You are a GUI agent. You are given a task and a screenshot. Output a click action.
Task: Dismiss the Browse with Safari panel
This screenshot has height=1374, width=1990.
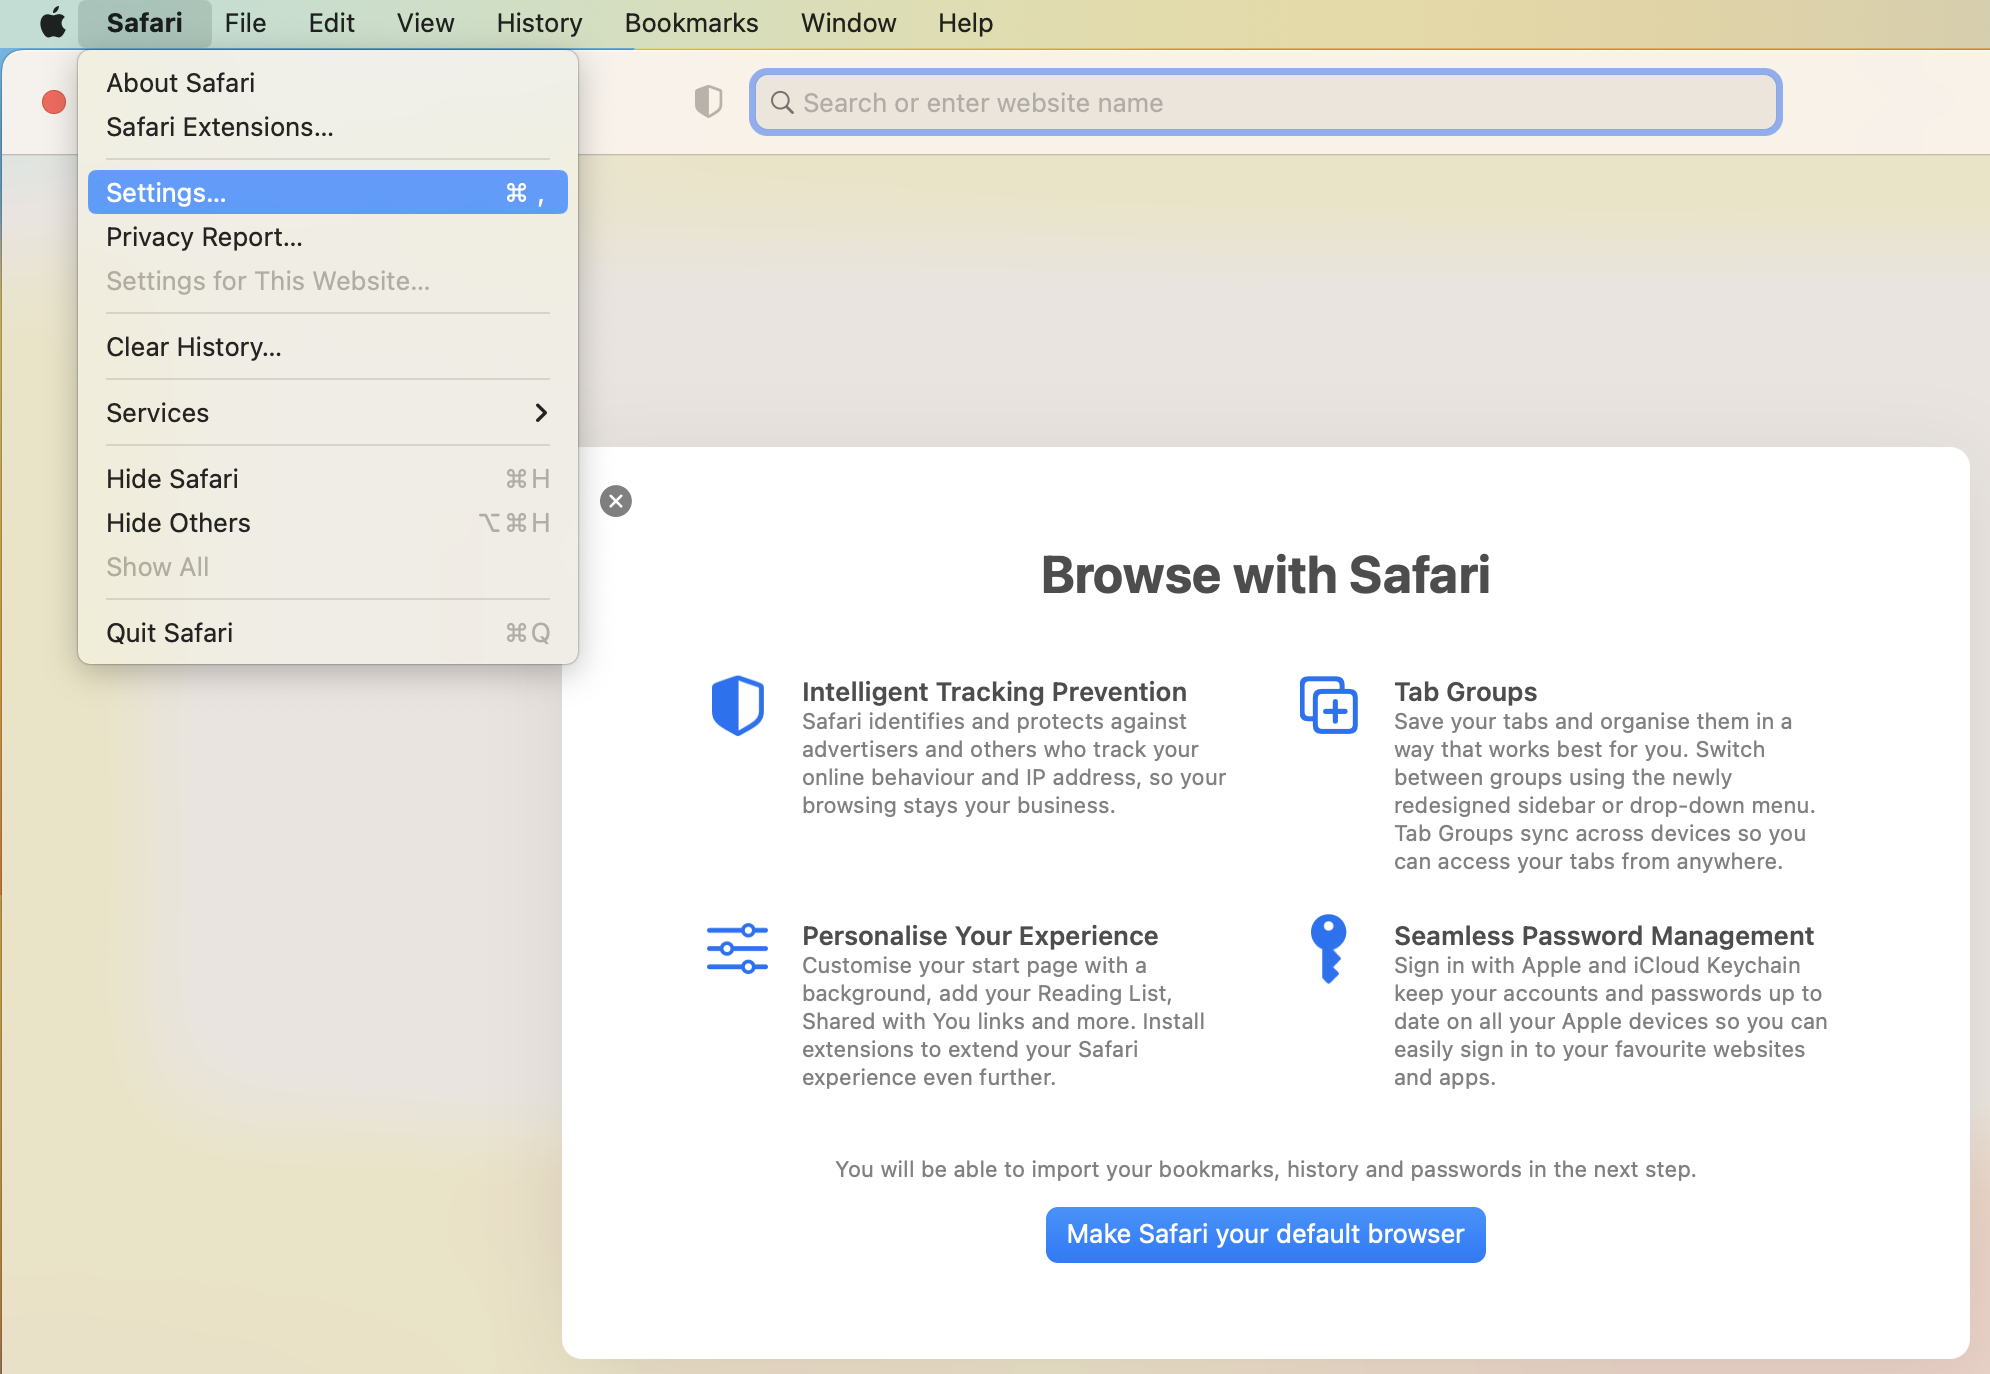coord(616,501)
